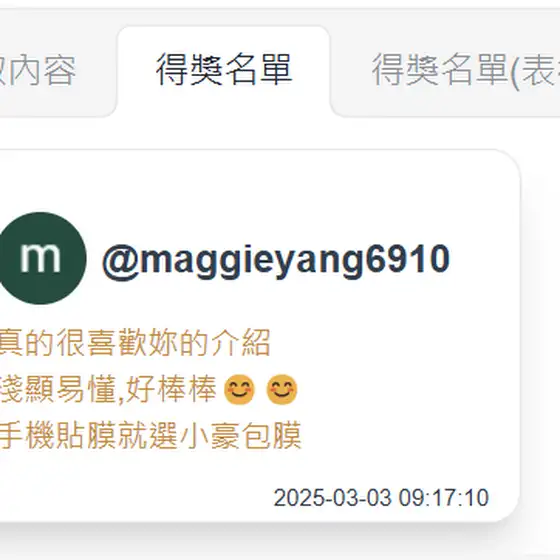This screenshot has height=560, width=560.
Task: Click gray background right of comment card
Action: click(x=540, y=321)
